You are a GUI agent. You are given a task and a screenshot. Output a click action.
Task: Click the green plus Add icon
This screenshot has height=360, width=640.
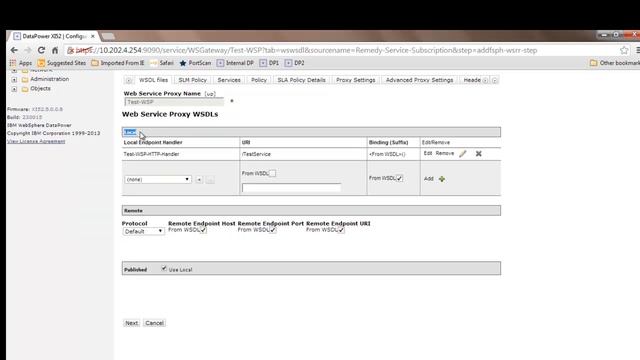coord(442,179)
